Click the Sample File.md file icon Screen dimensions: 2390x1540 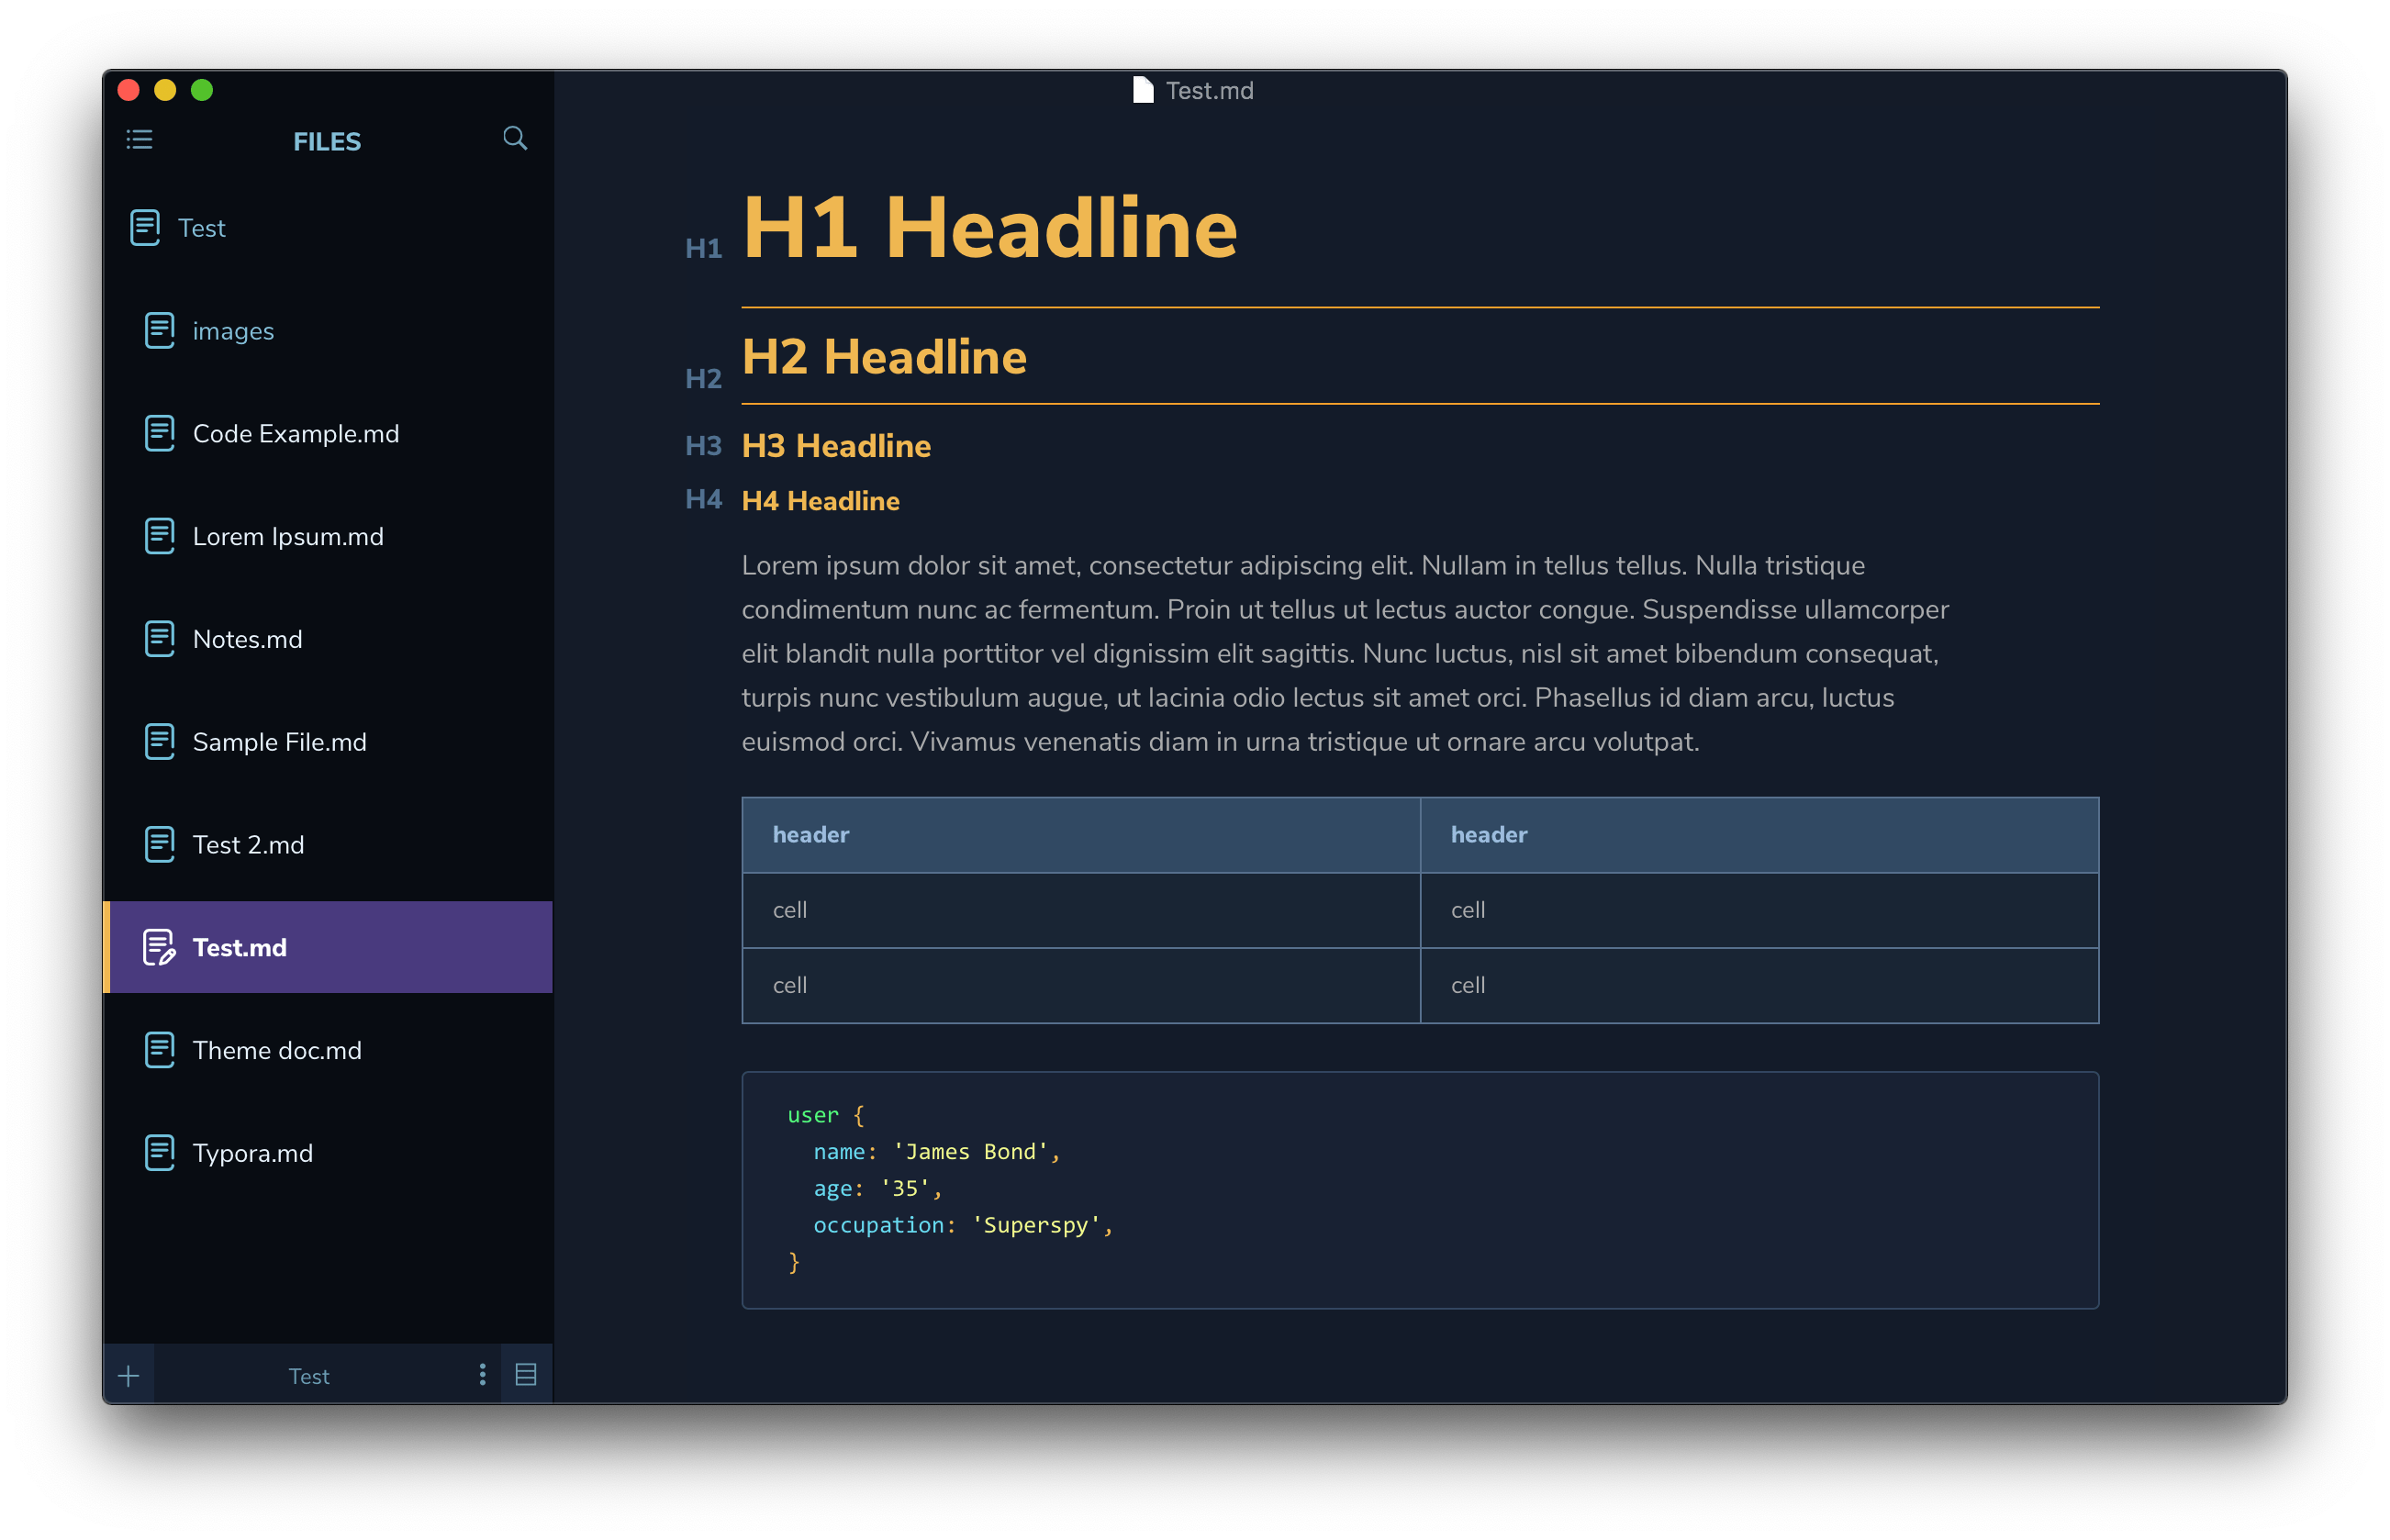point(160,742)
